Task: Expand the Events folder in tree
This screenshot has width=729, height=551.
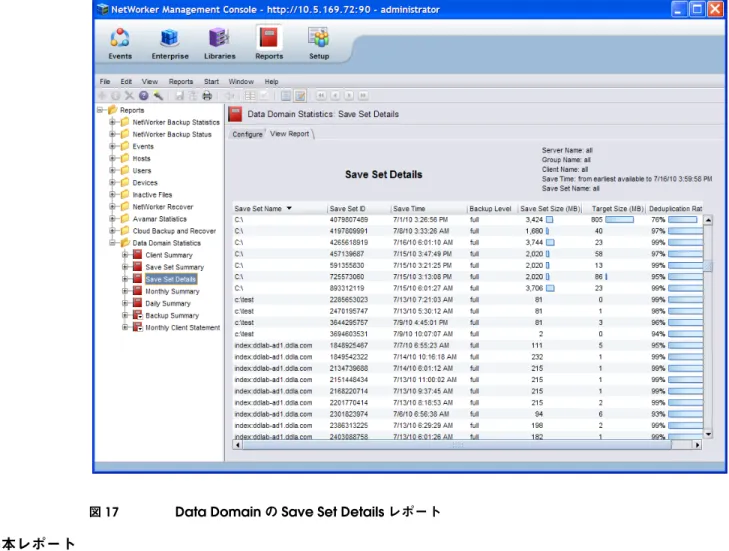Action: 112,146
